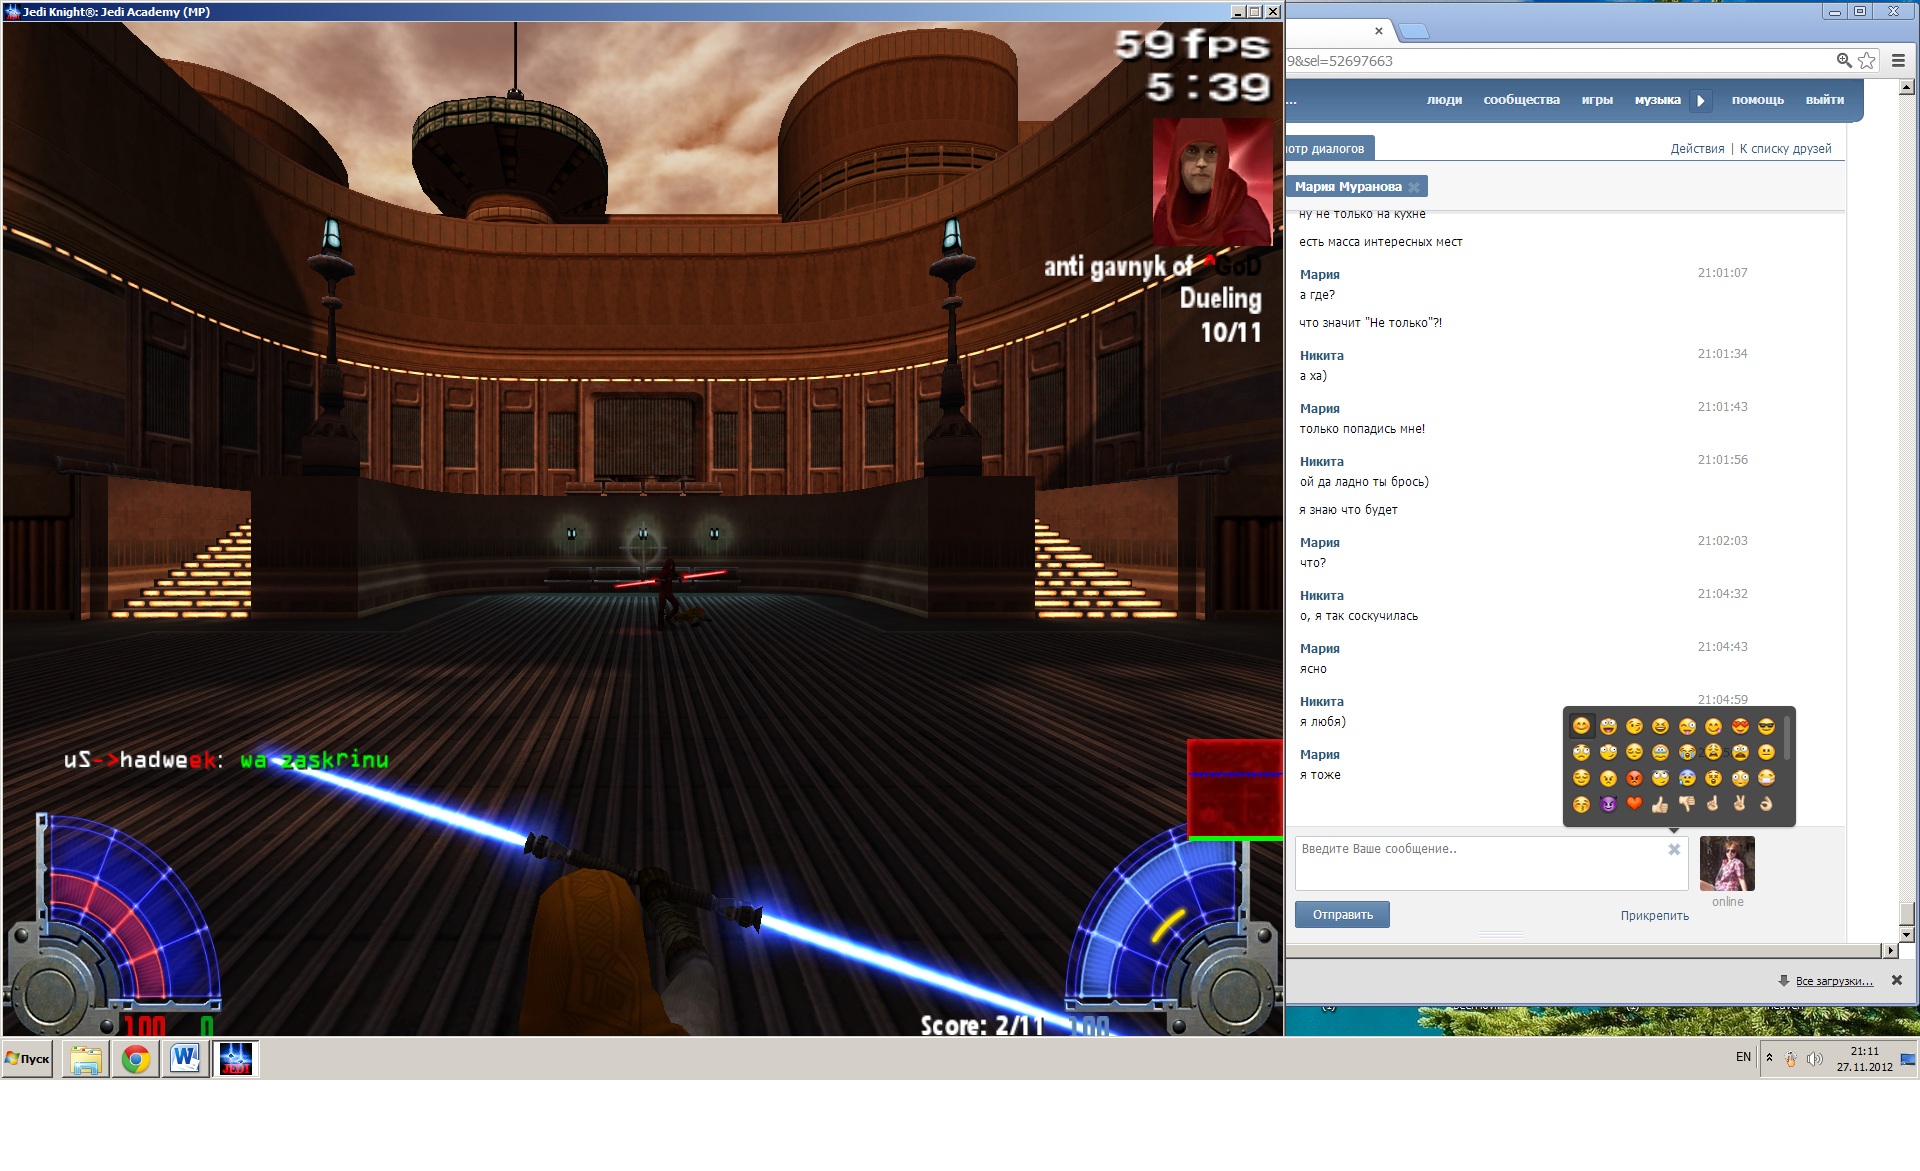Pick the loudly crying emoji
The height and width of the screenshot is (1171, 1920).
pyautogui.click(x=1687, y=752)
